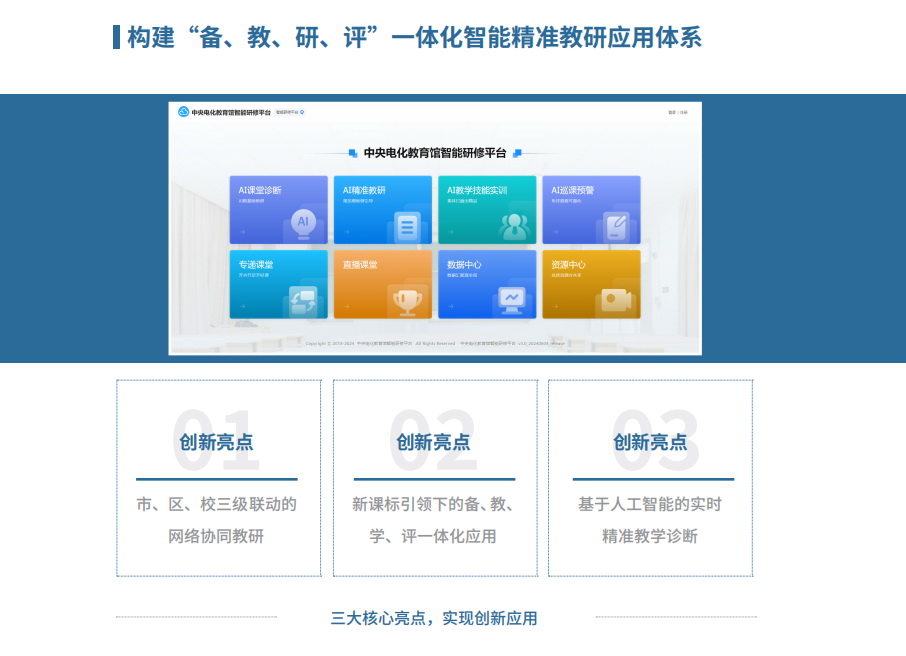Click the monitor chart icon in 数据中心
906x656 pixels.
[x=513, y=299]
